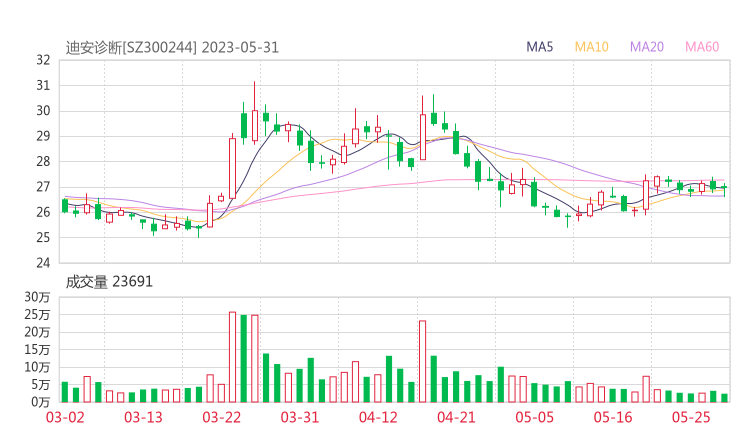Click the 25万 volume axis label
This screenshot has width=740, height=440.
[x=37, y=314]
